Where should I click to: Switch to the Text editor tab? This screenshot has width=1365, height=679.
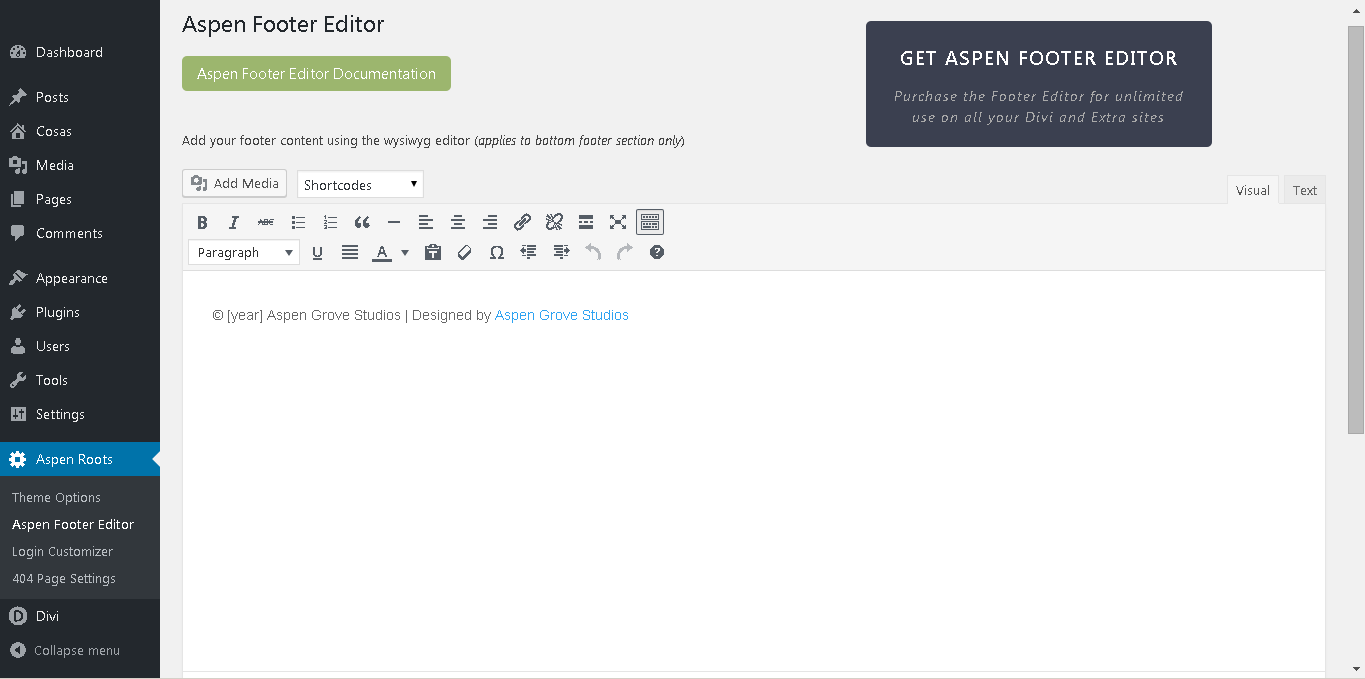click(x=1305, y=190)
